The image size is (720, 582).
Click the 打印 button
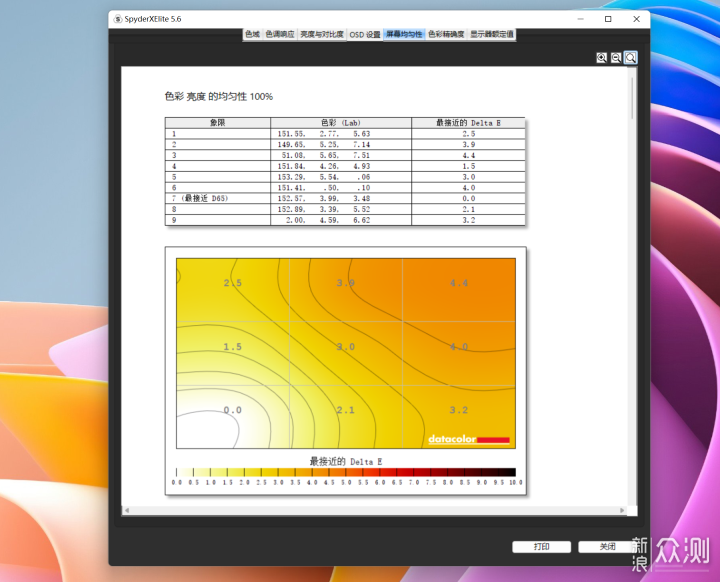(x=541, y=547)
